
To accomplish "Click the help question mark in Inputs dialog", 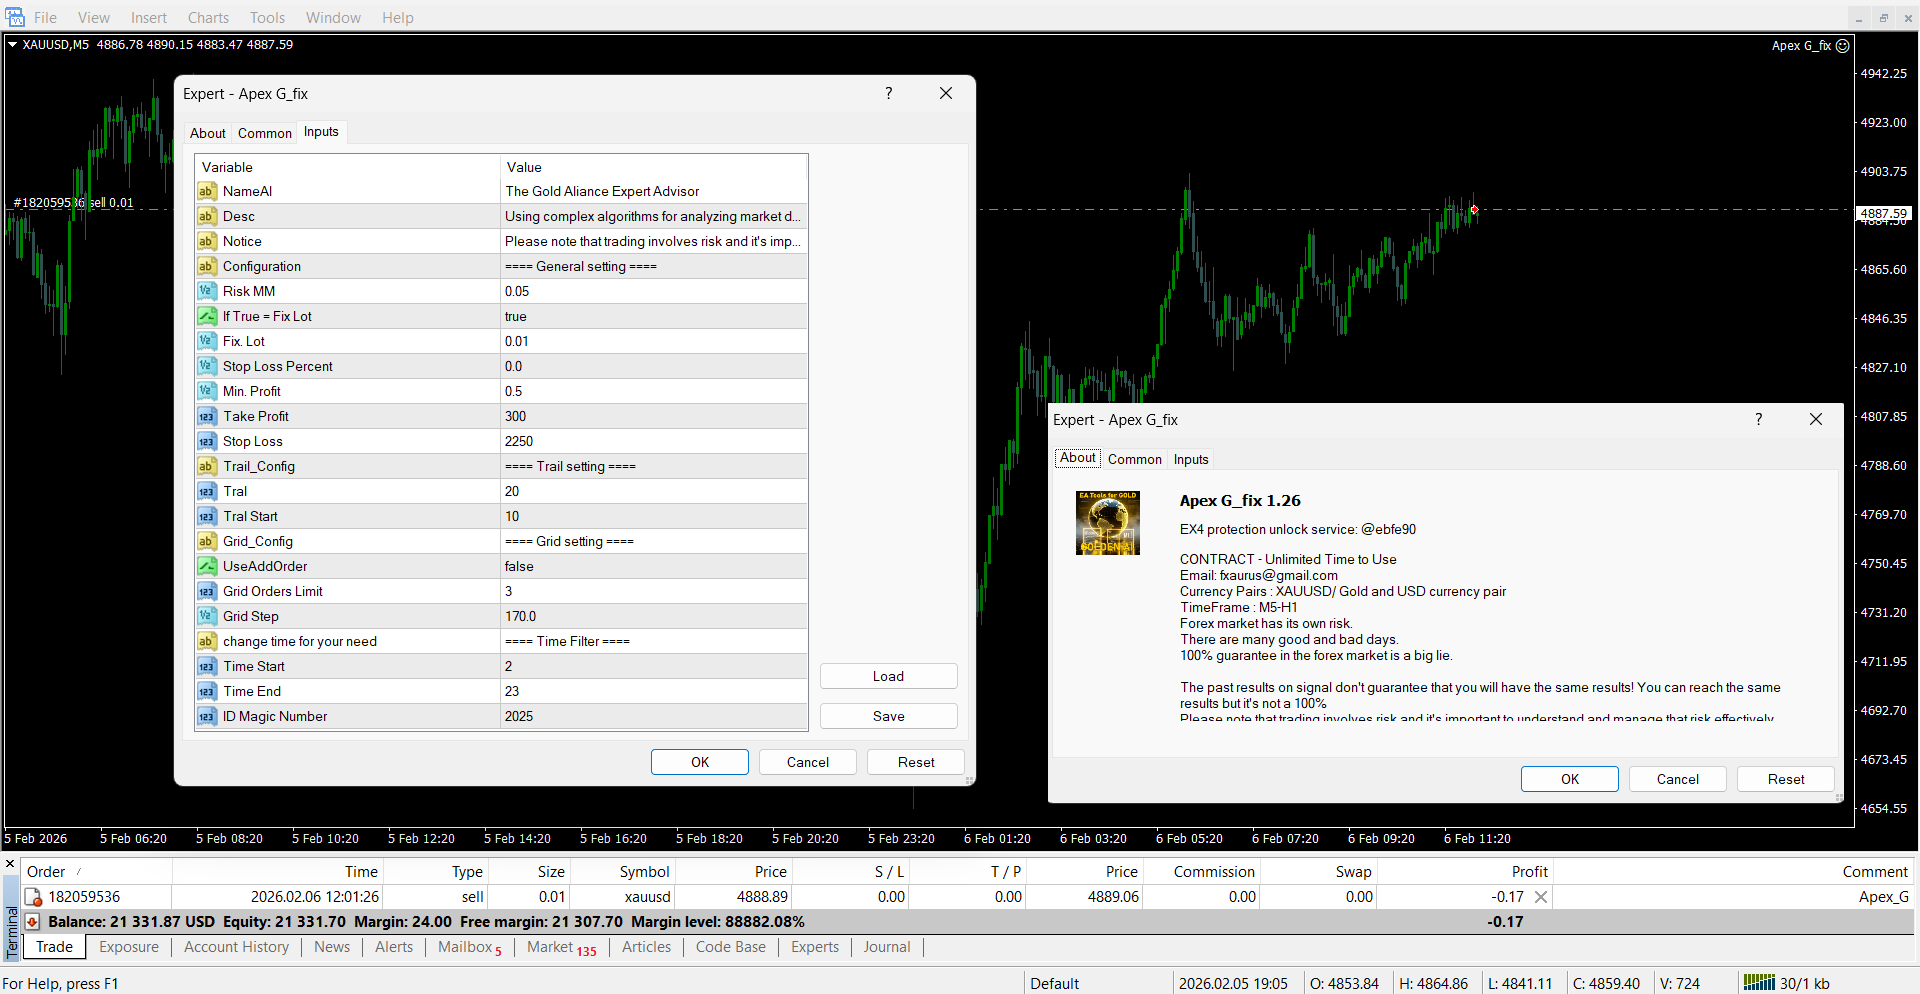I will click(888, 93).
